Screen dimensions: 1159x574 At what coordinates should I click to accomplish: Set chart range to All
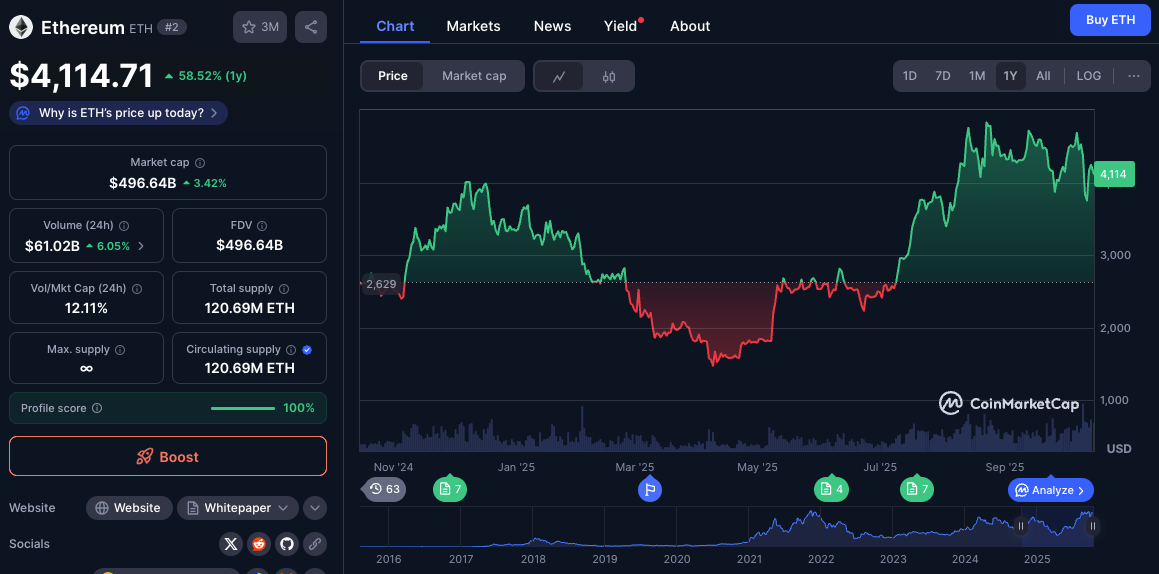(x=1043, y=76)
